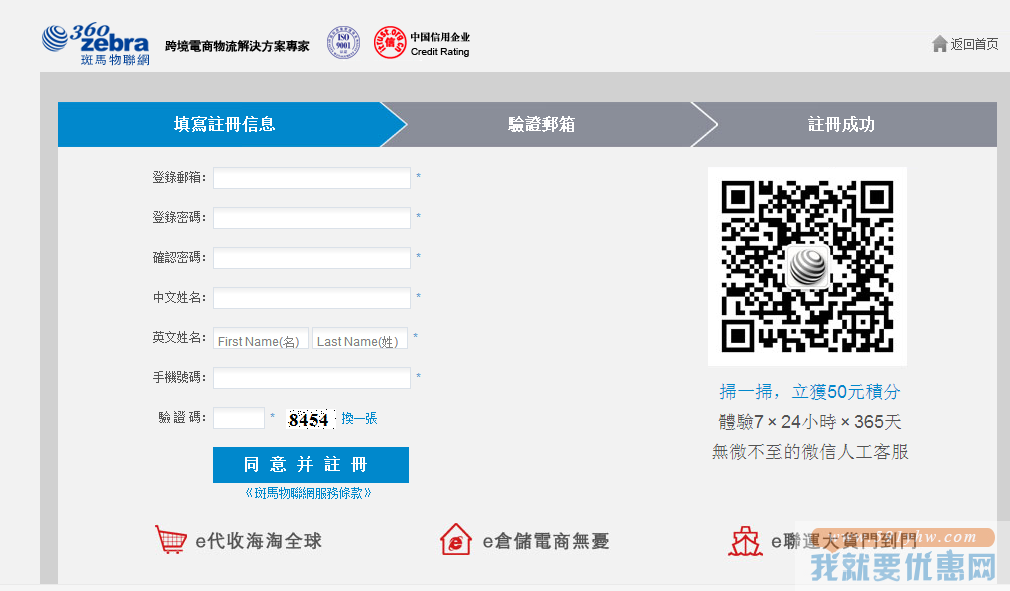Image resolution: width=1010 pixels, height=591 pixels.
Task: Click the house icon for e倉儲
Action: click(x=455, y=539)
